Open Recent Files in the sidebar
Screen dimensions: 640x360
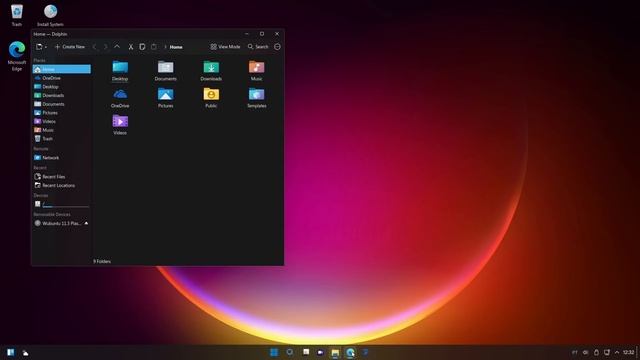(x=62, y=177)
